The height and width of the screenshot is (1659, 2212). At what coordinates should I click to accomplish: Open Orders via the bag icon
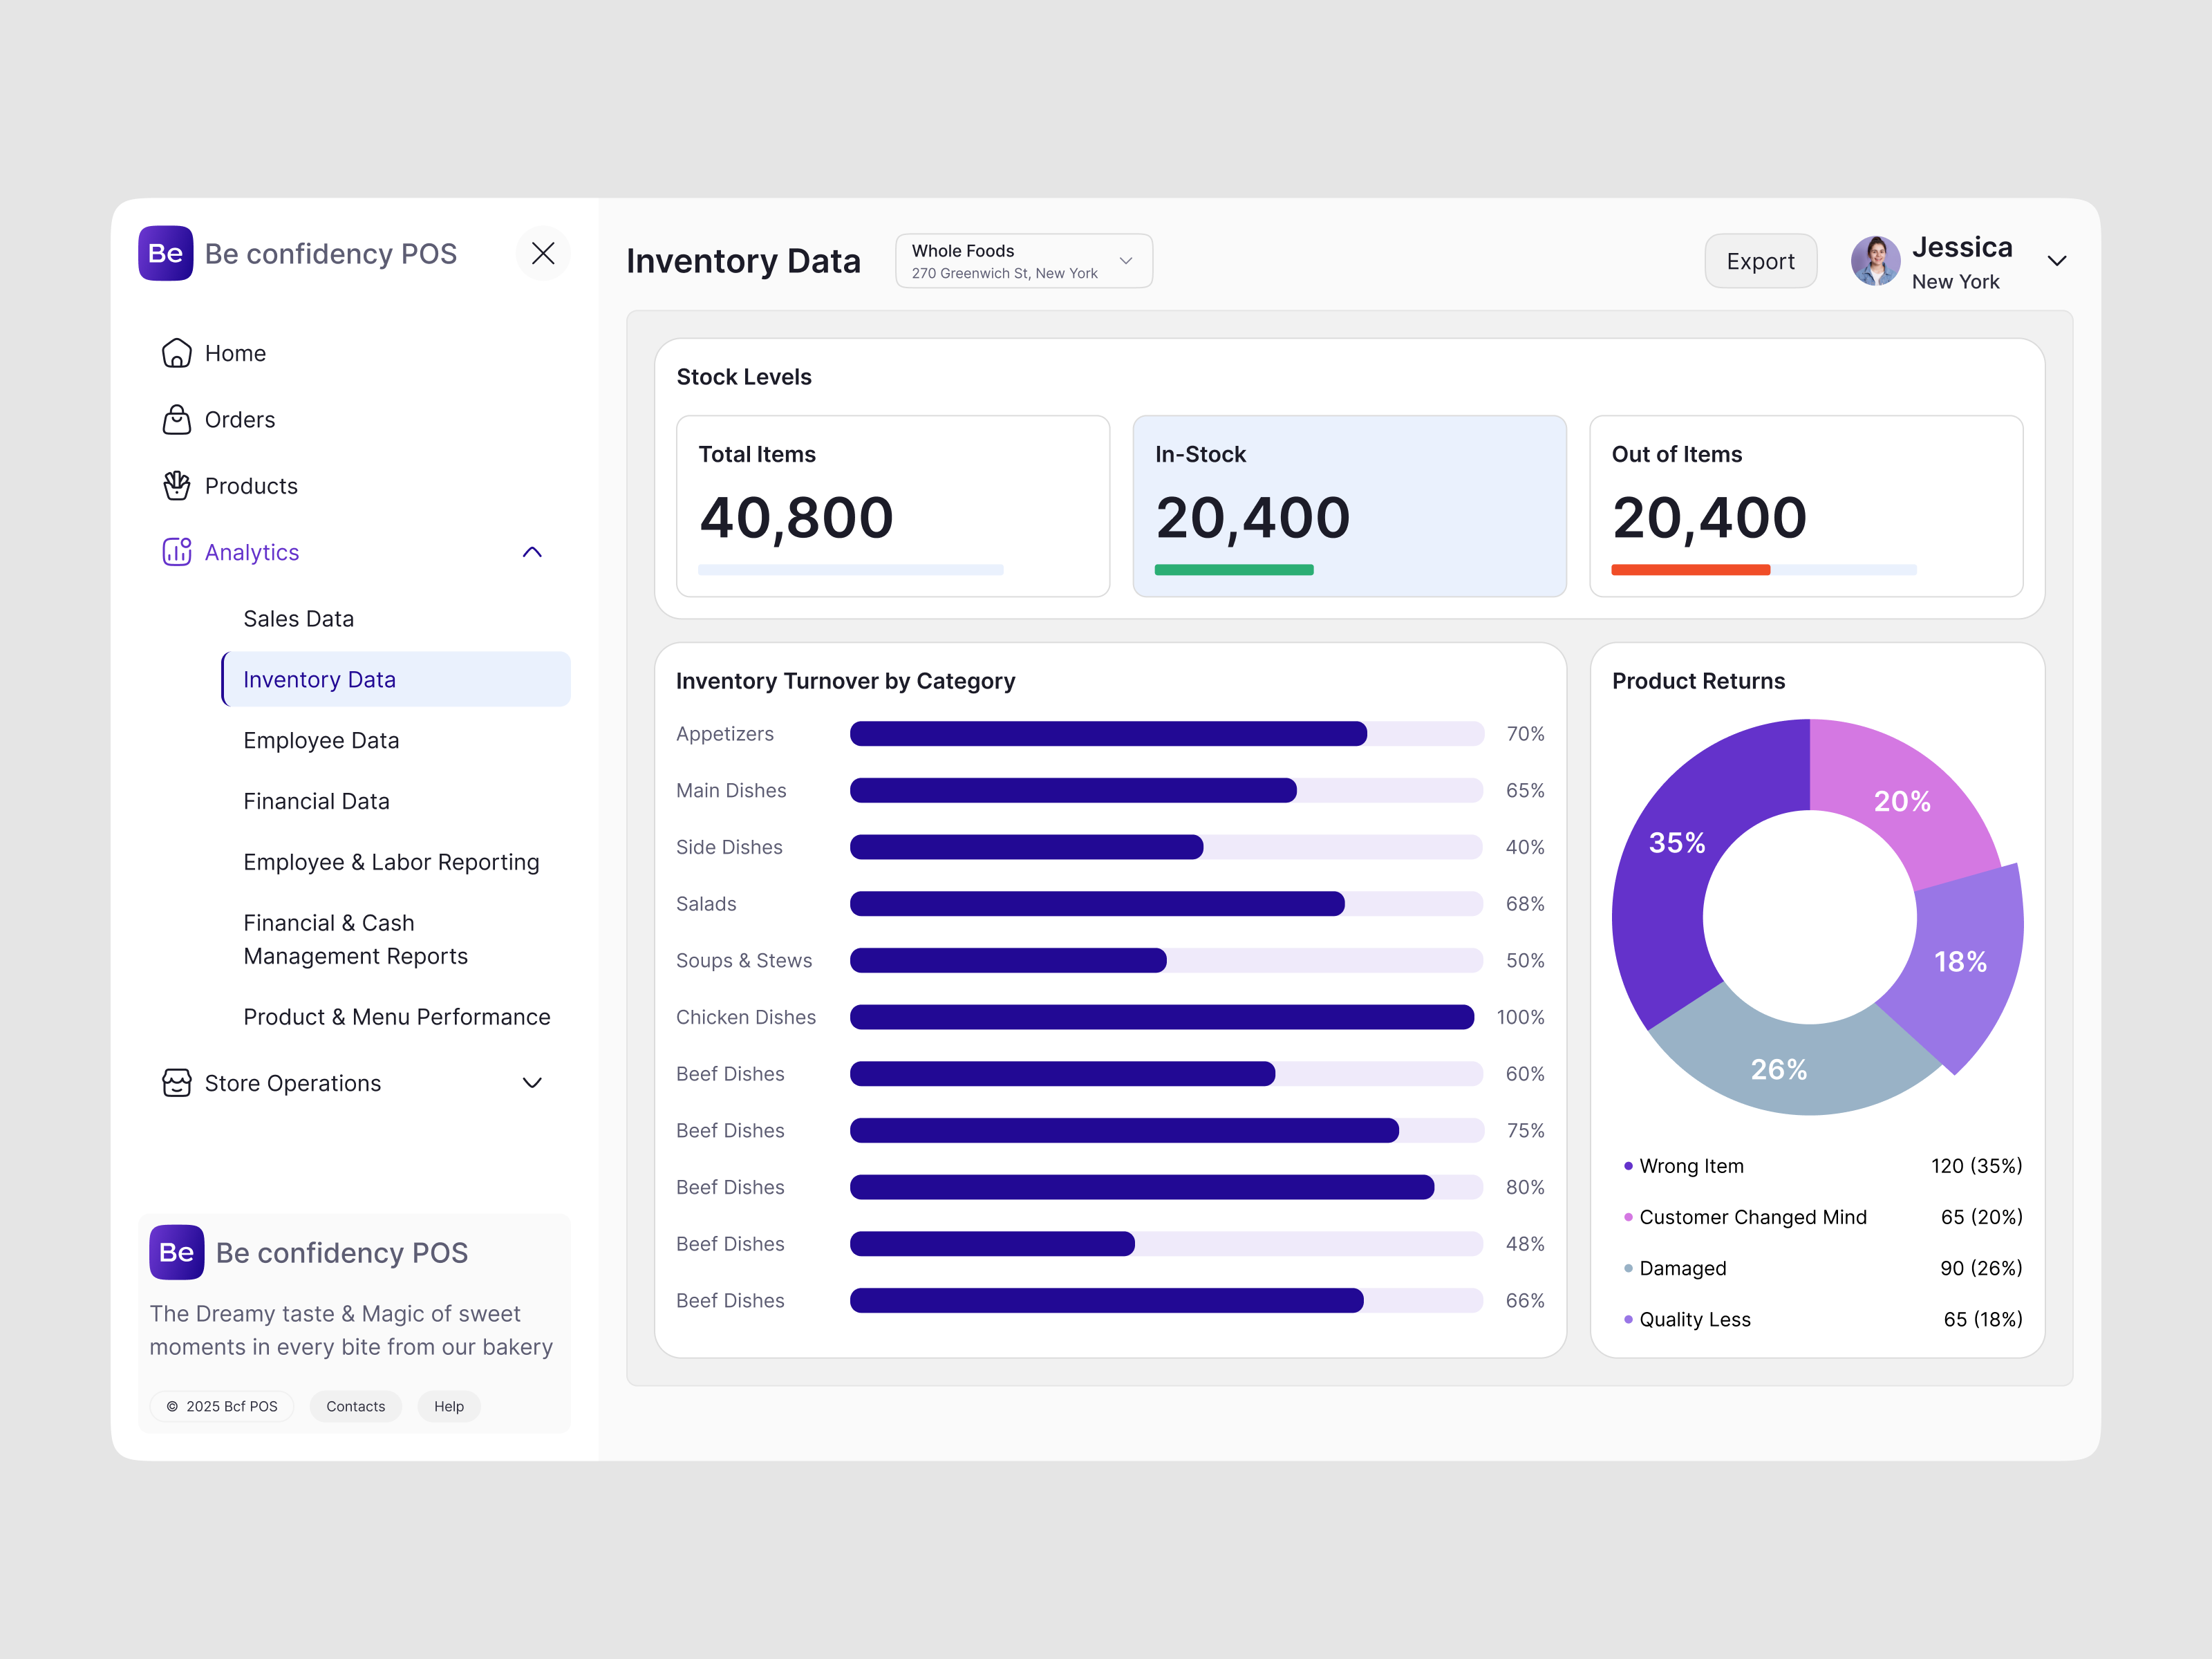pyautogui.click(x=176, y=419)
